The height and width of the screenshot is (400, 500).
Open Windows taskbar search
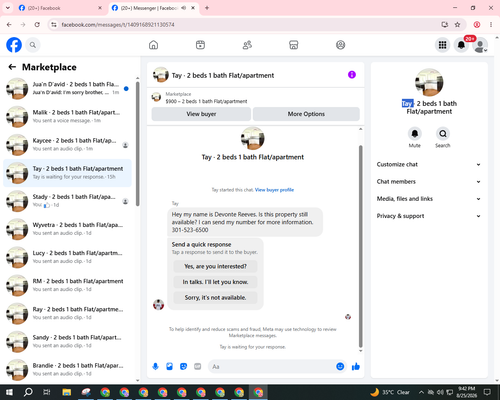coord(28,392)
